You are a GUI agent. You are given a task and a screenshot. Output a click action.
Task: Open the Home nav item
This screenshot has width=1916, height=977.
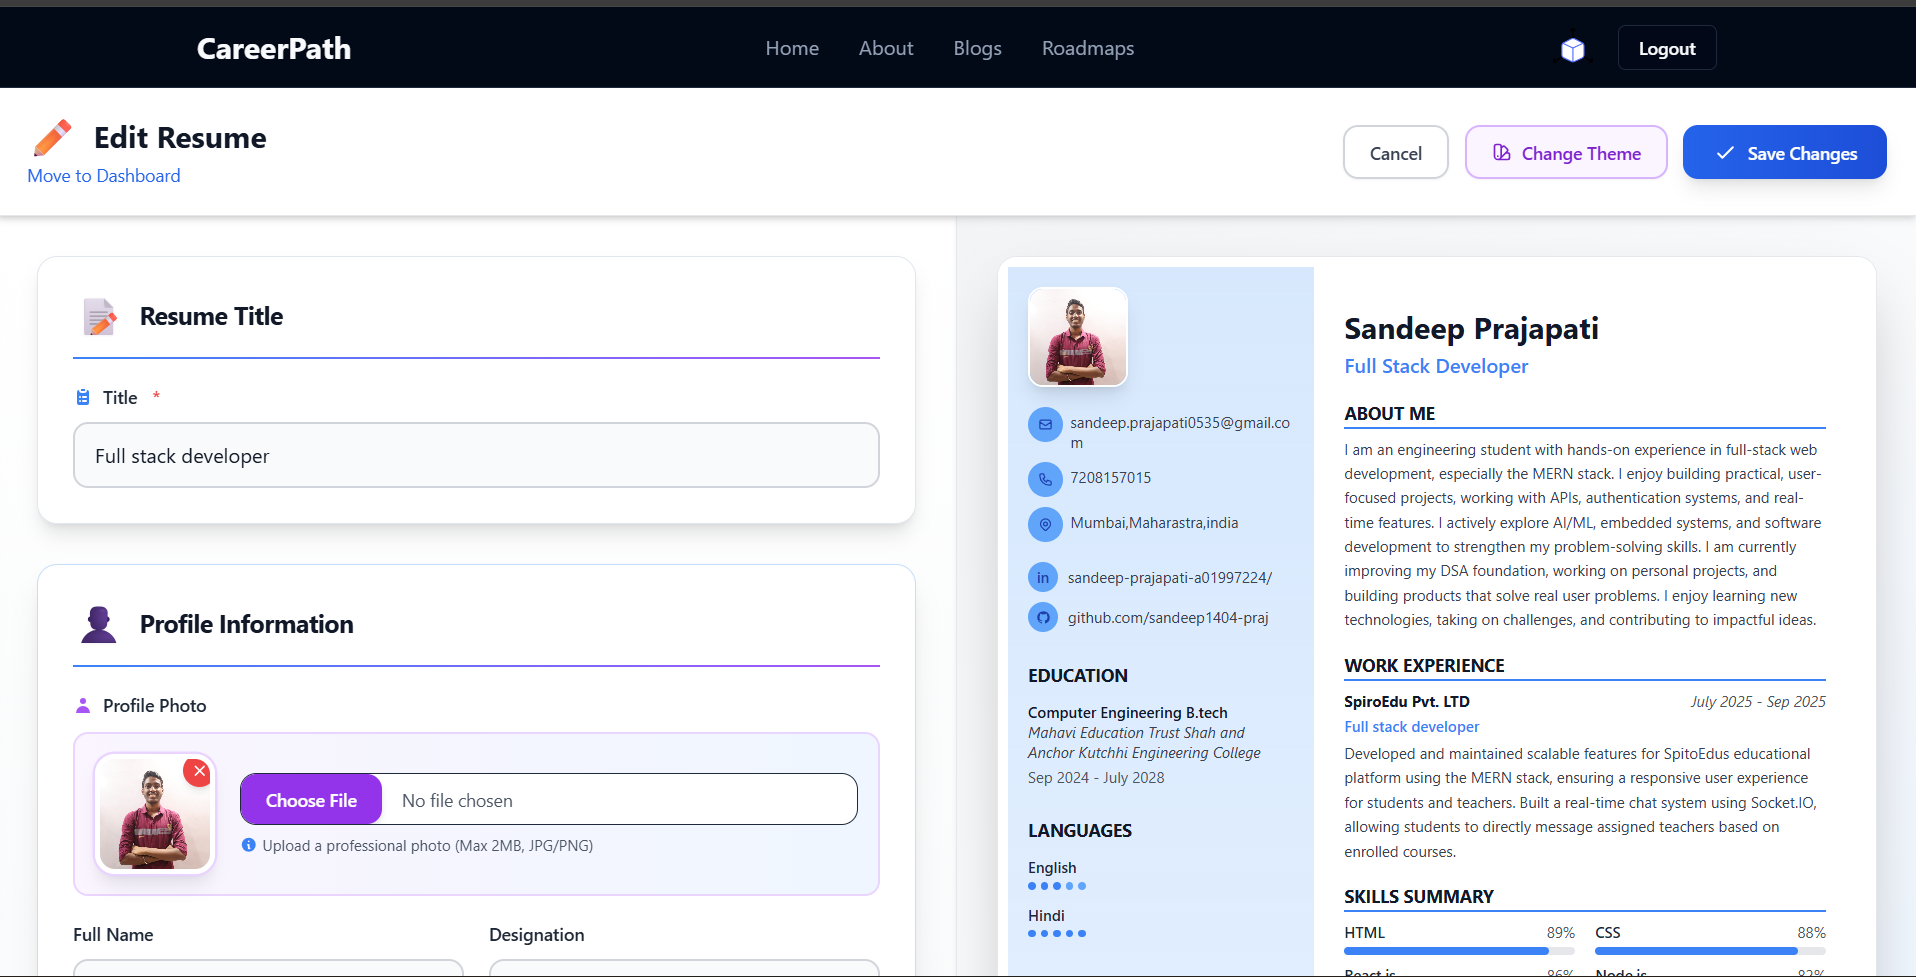792,48
